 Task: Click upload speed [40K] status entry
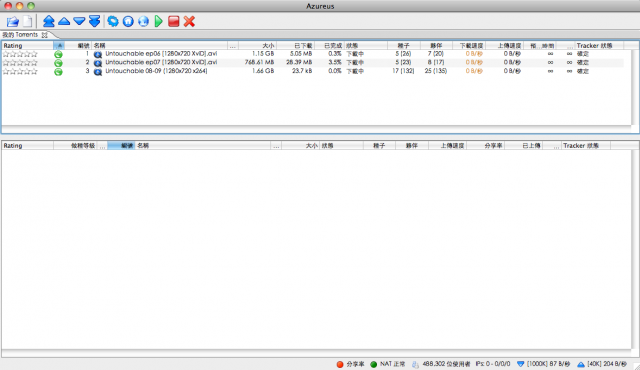[x=602, y=364]
